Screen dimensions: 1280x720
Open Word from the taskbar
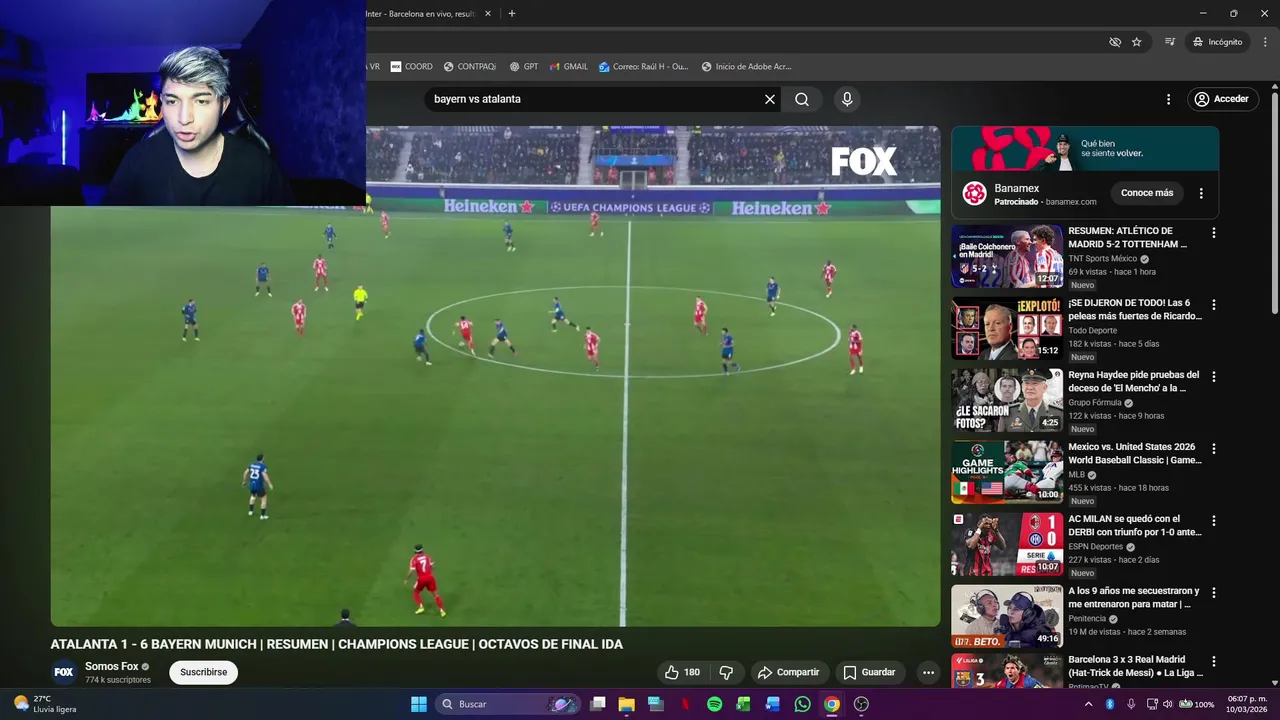tap(773, 704)
